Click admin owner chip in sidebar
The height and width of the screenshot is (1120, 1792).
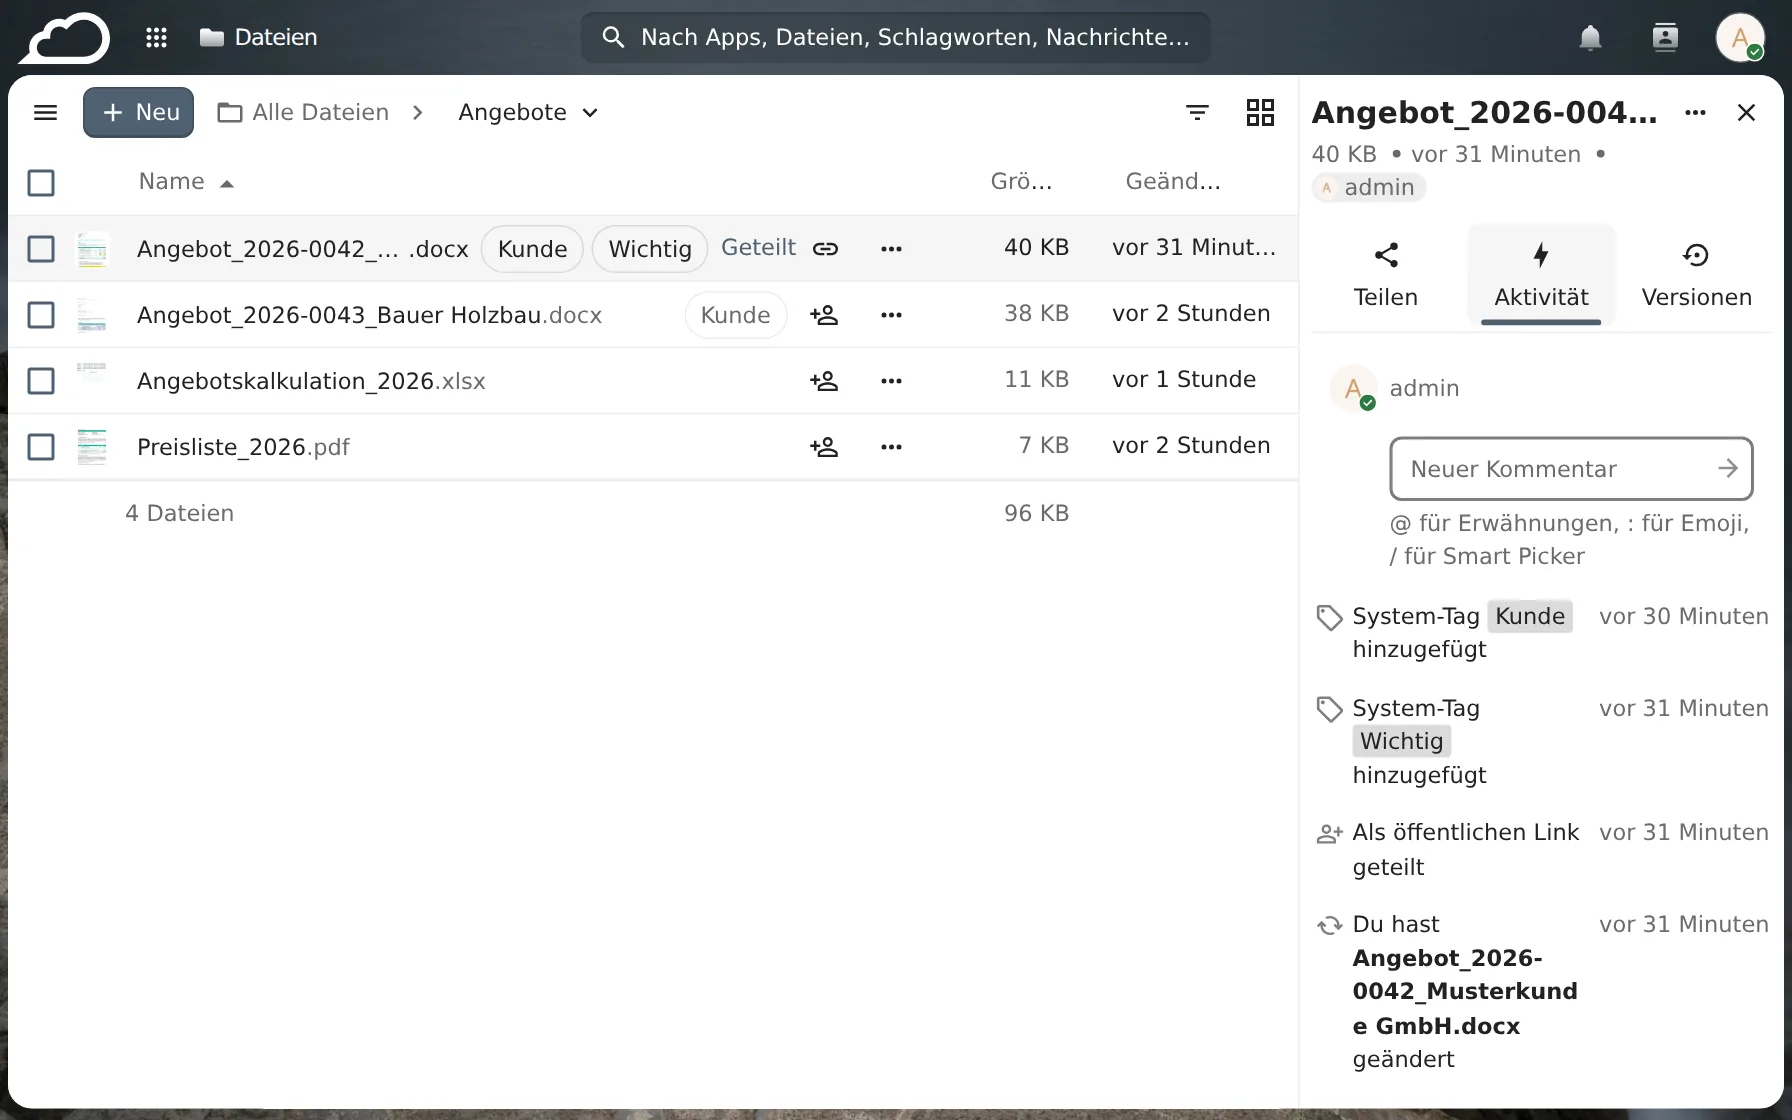click(1369, 187)
